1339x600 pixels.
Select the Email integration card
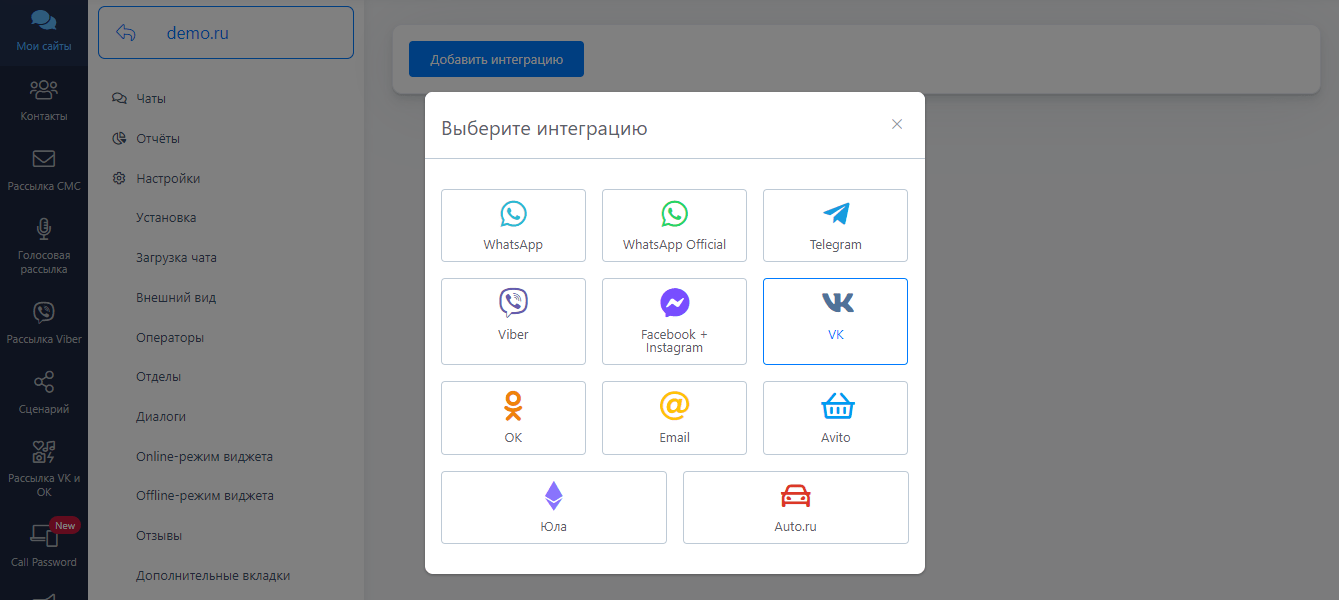click(674, 418)
